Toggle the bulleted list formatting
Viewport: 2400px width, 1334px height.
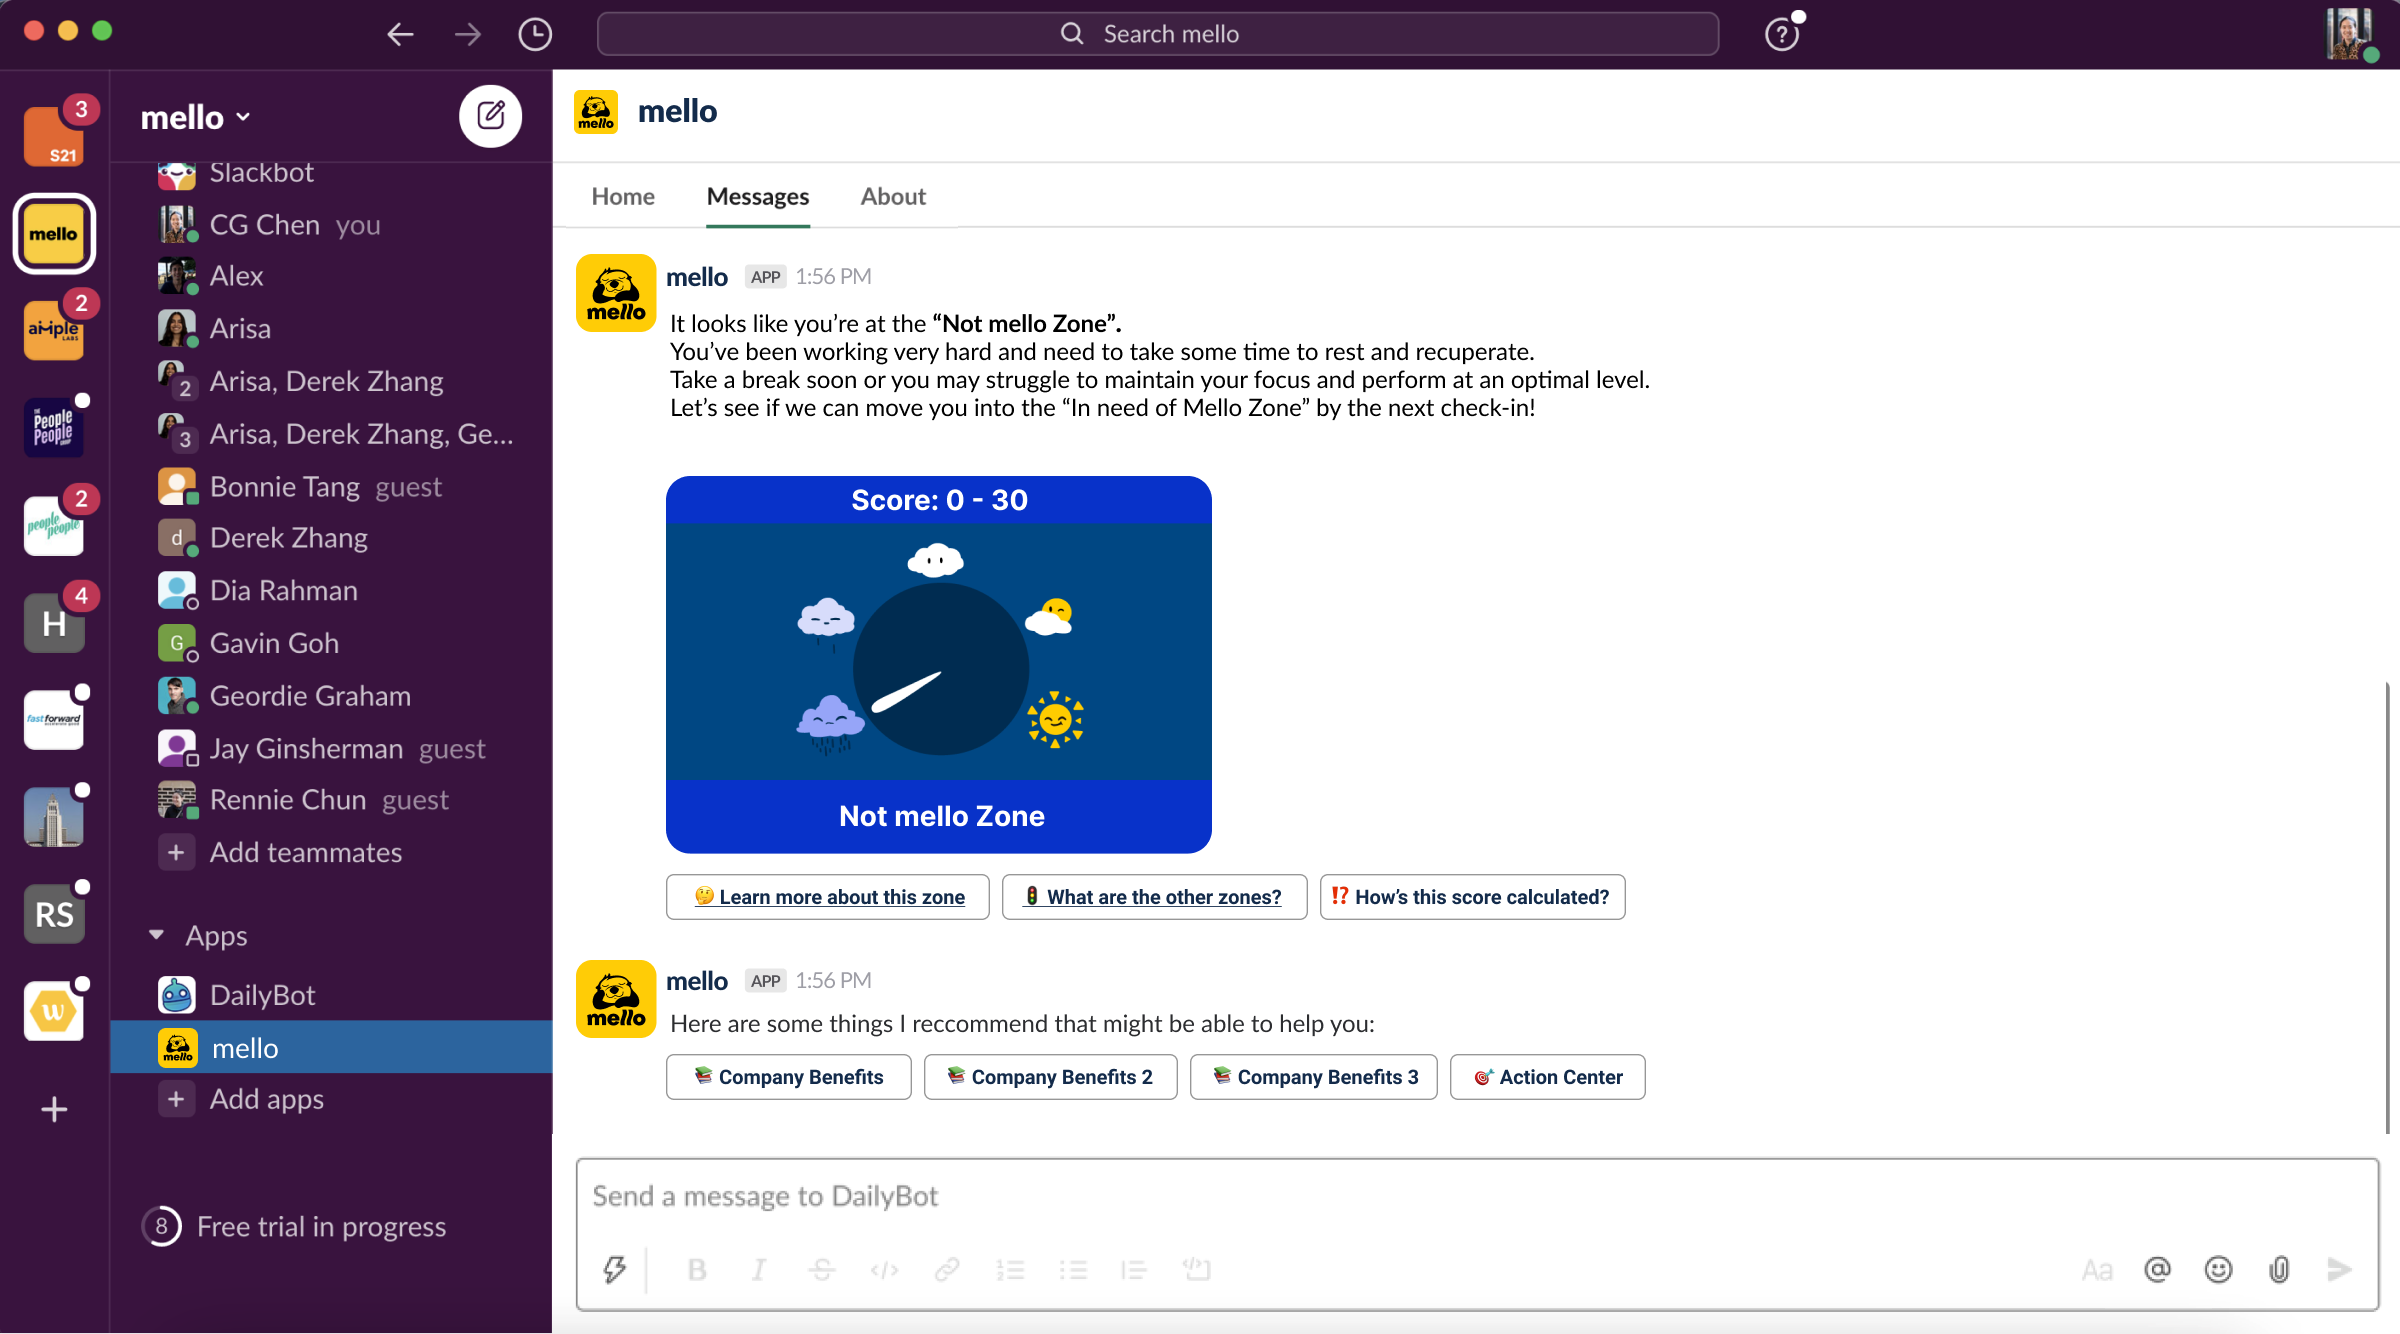[1073, 1269]
